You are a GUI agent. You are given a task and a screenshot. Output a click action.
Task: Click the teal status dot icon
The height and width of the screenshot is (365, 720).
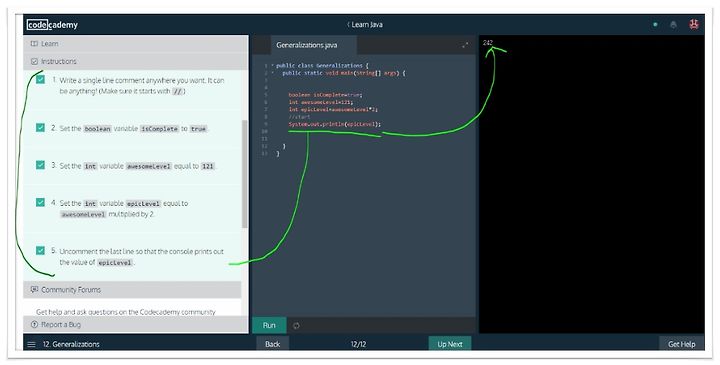point(655,25)
